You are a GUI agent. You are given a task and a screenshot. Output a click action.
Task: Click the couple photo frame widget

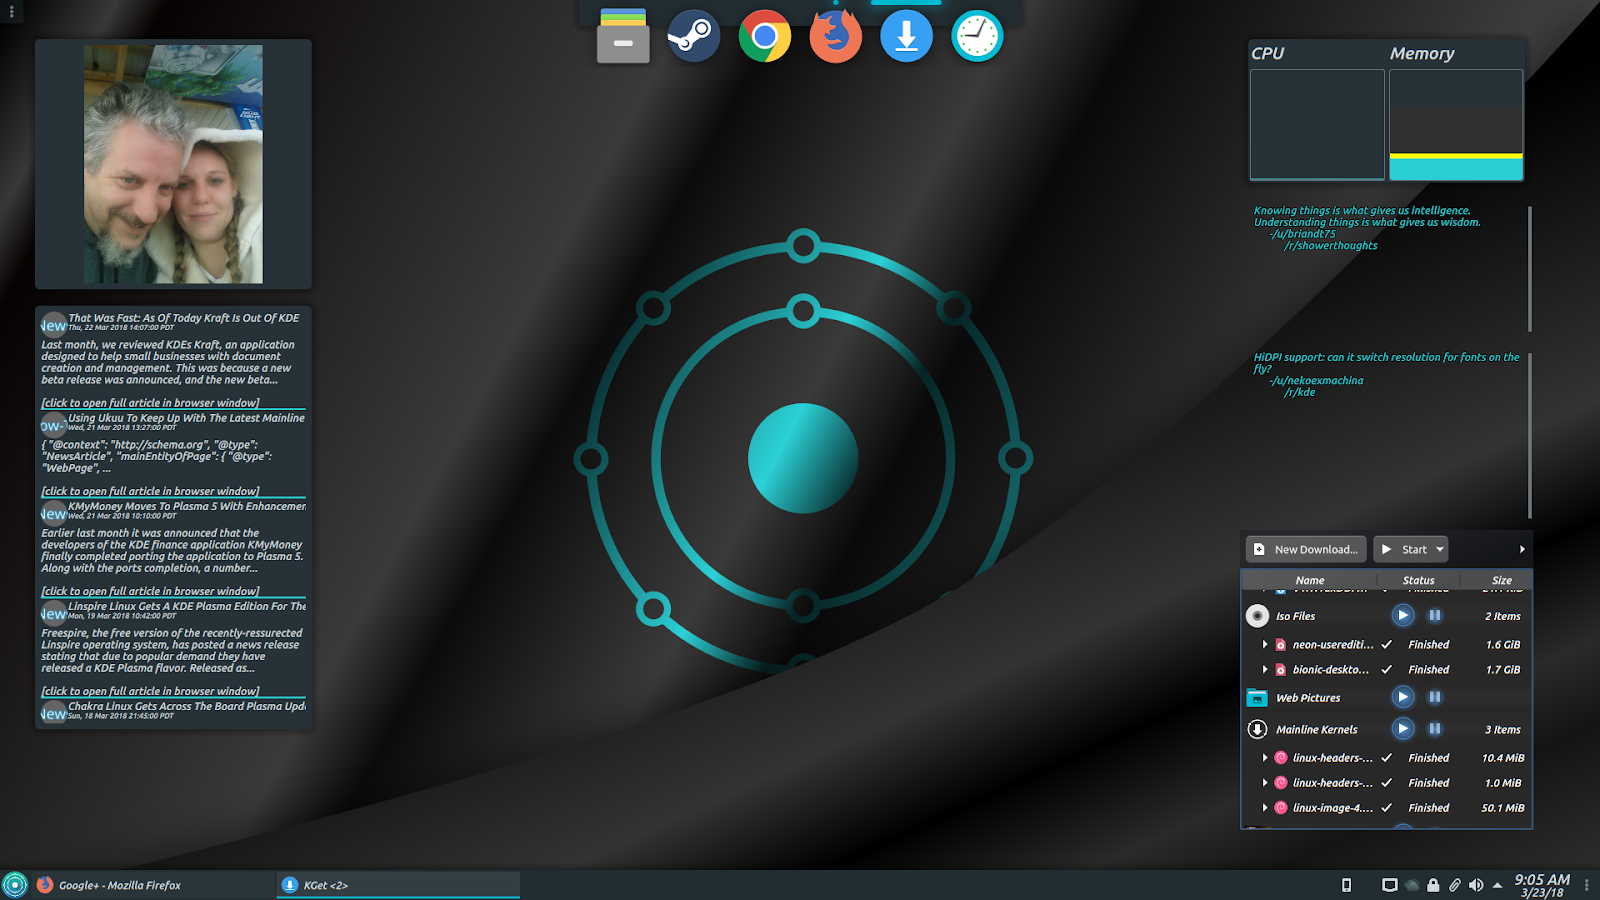tap(173, 164)
